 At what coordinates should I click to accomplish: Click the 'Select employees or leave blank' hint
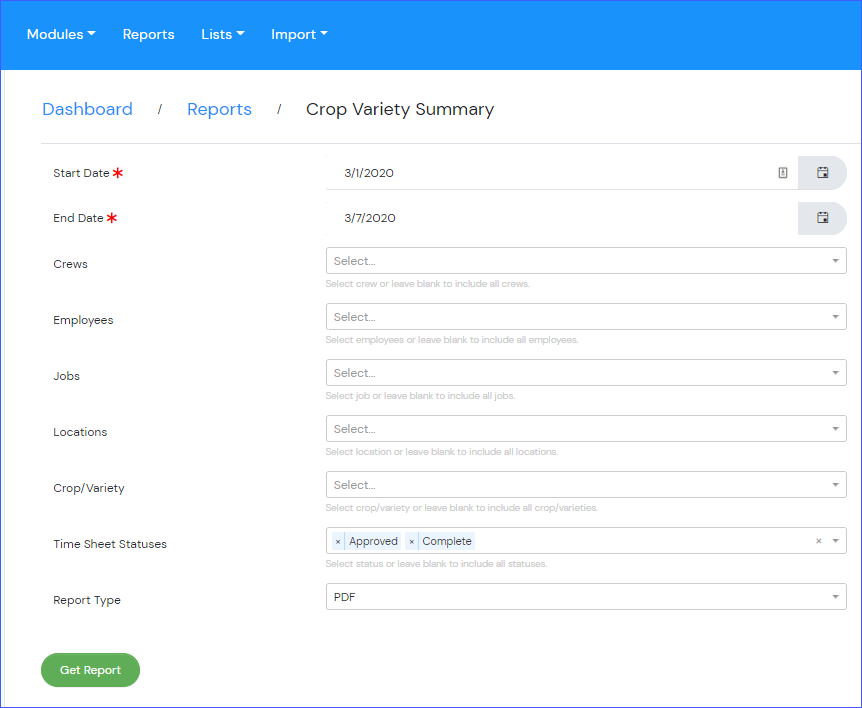(x=452, y=340)
